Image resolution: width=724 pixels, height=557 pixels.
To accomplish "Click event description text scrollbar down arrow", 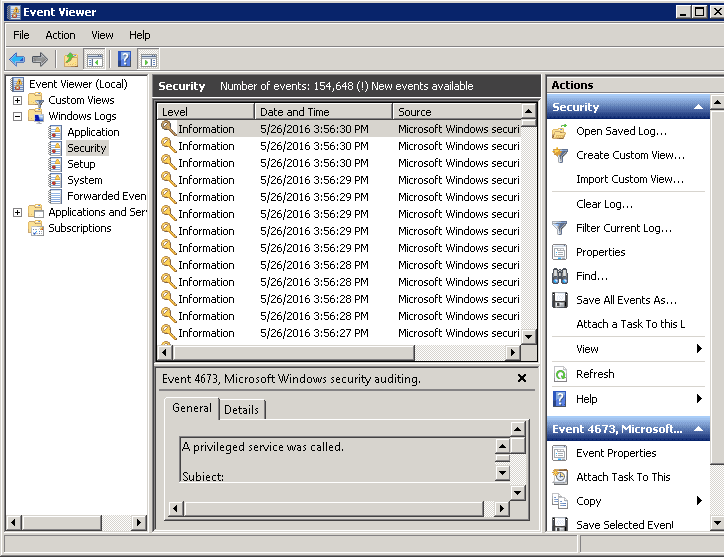I will (502, 473).
